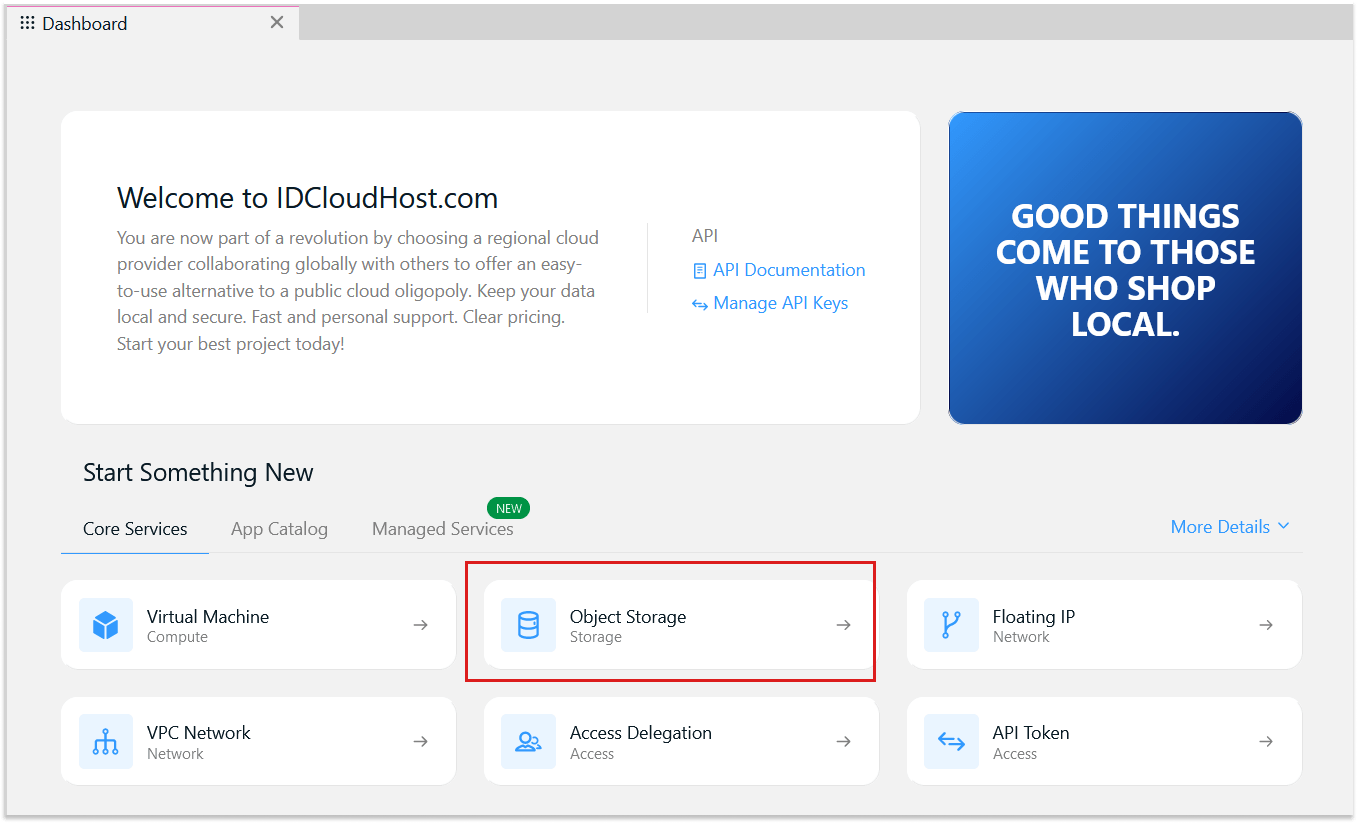Click the Shop Local promotional banner
1357x823 pixels.
click(x=1125, y=268)
